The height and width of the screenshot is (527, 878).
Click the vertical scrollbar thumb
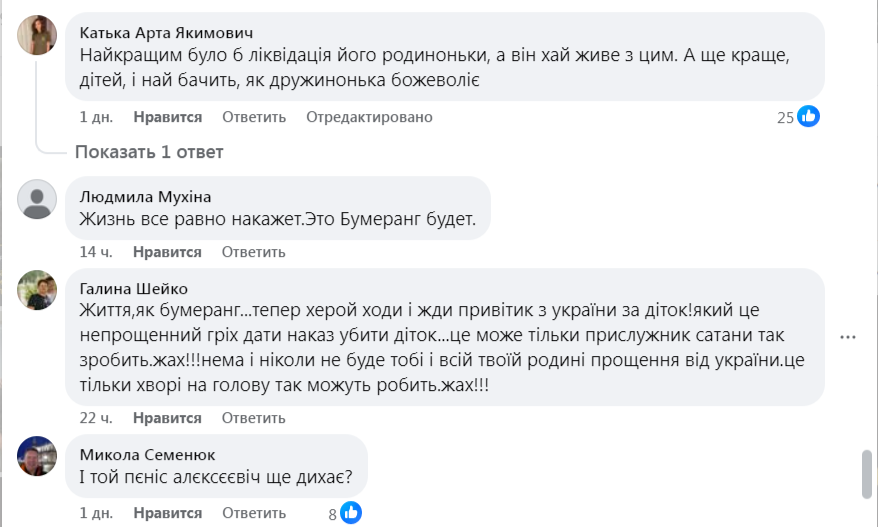(x=867, y=473)
